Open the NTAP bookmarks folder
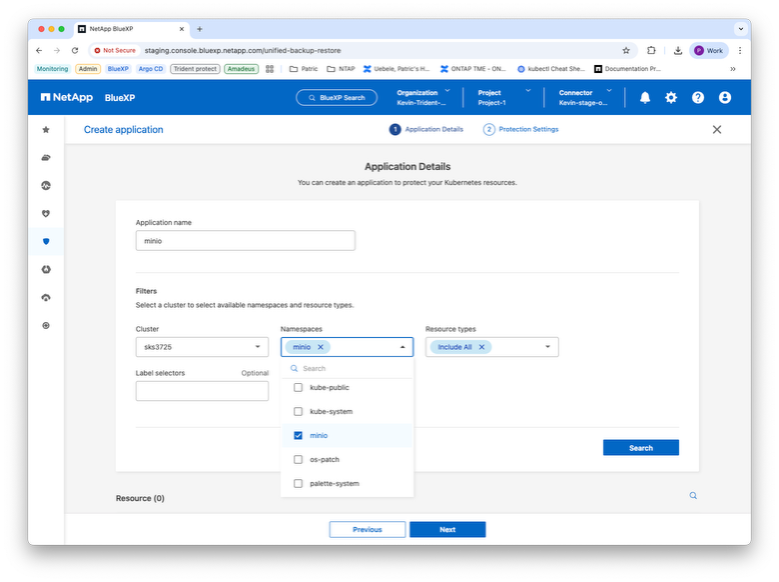The image size is (779, 582). point(341,69)
